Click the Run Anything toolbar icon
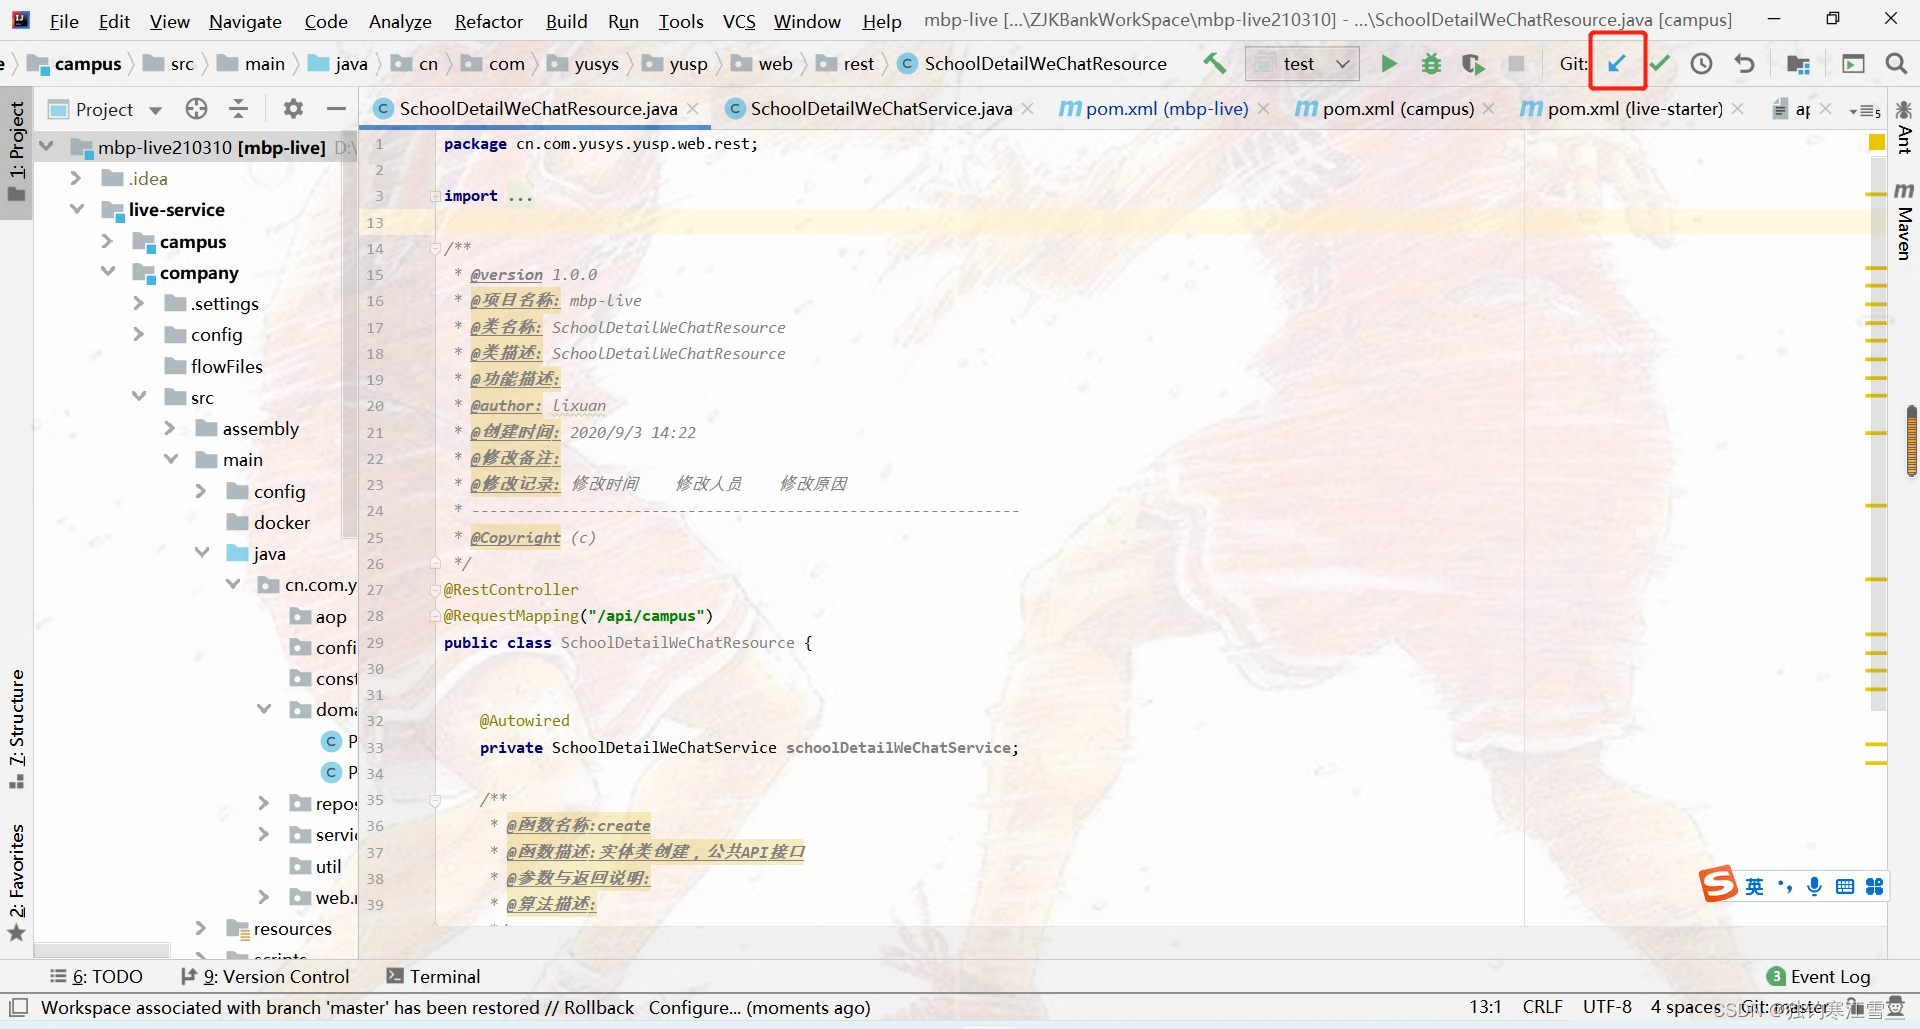The image size is (1920, 1029). [x=1853, y=64]
